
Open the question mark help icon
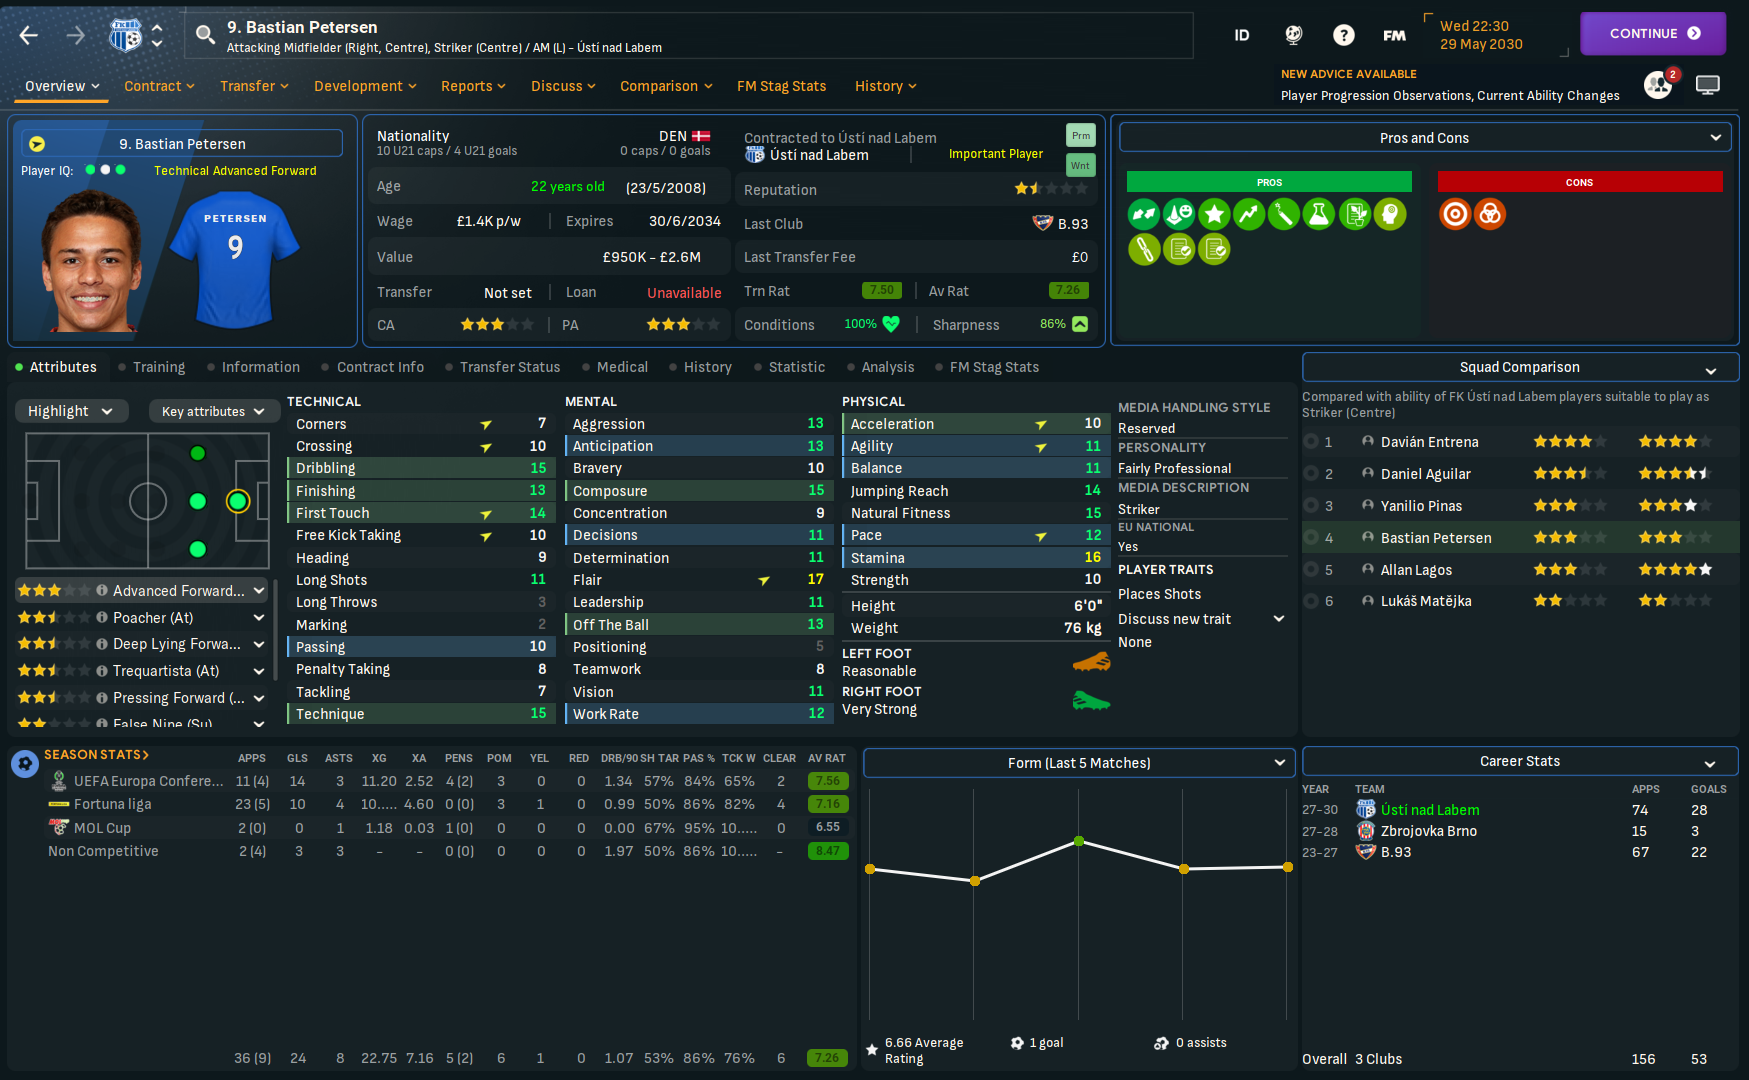point(1344,36)
